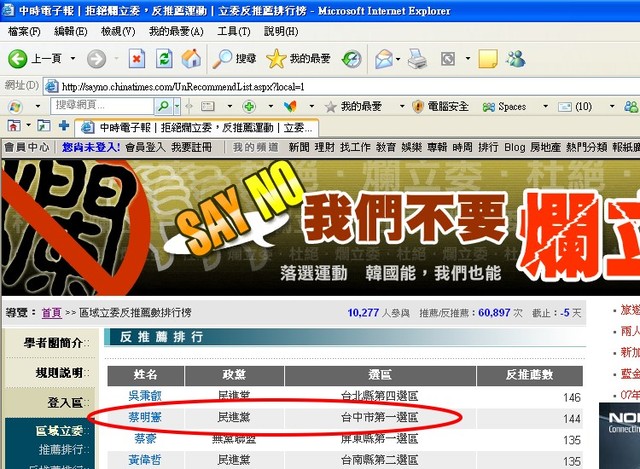Open 黃偉哲 name link
Screen dimensions: 640x469
coord(145,460)
